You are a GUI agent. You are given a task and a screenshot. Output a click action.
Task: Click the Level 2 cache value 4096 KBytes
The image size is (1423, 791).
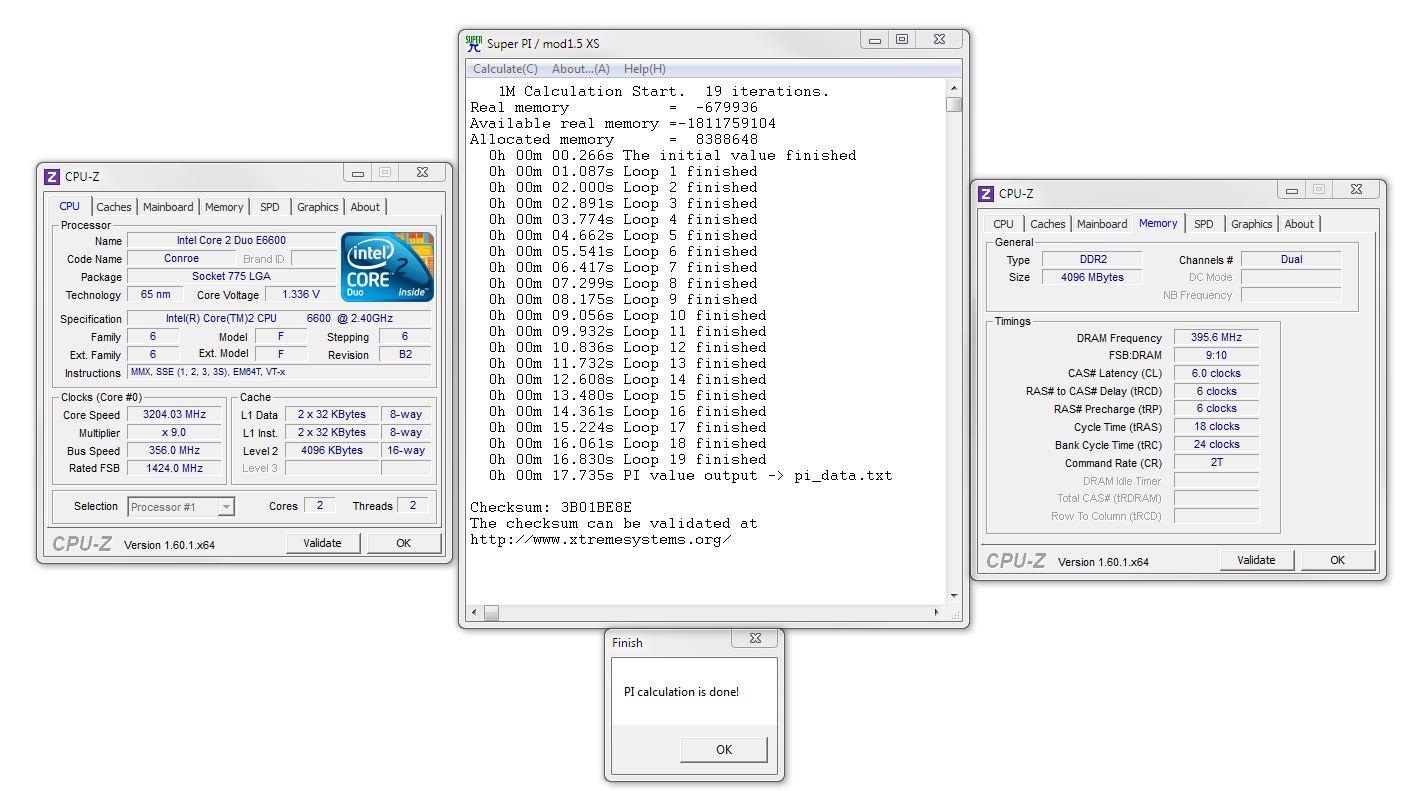(x=332, y=450)
